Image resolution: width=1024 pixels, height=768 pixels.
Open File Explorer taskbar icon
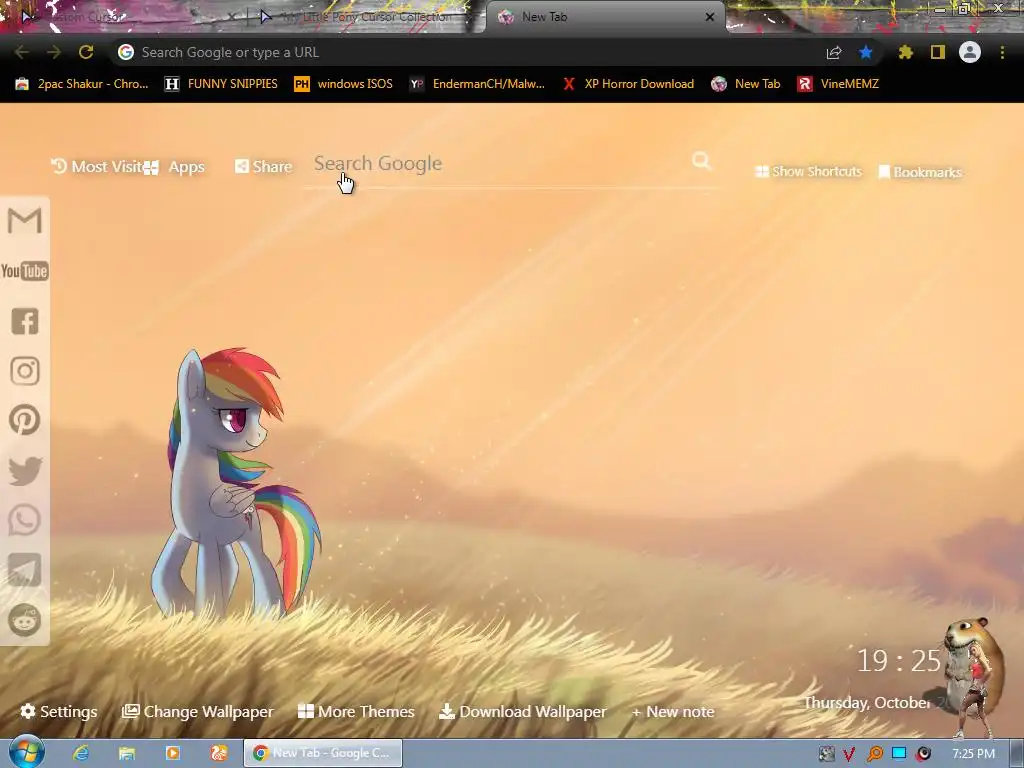coord(127,754)
